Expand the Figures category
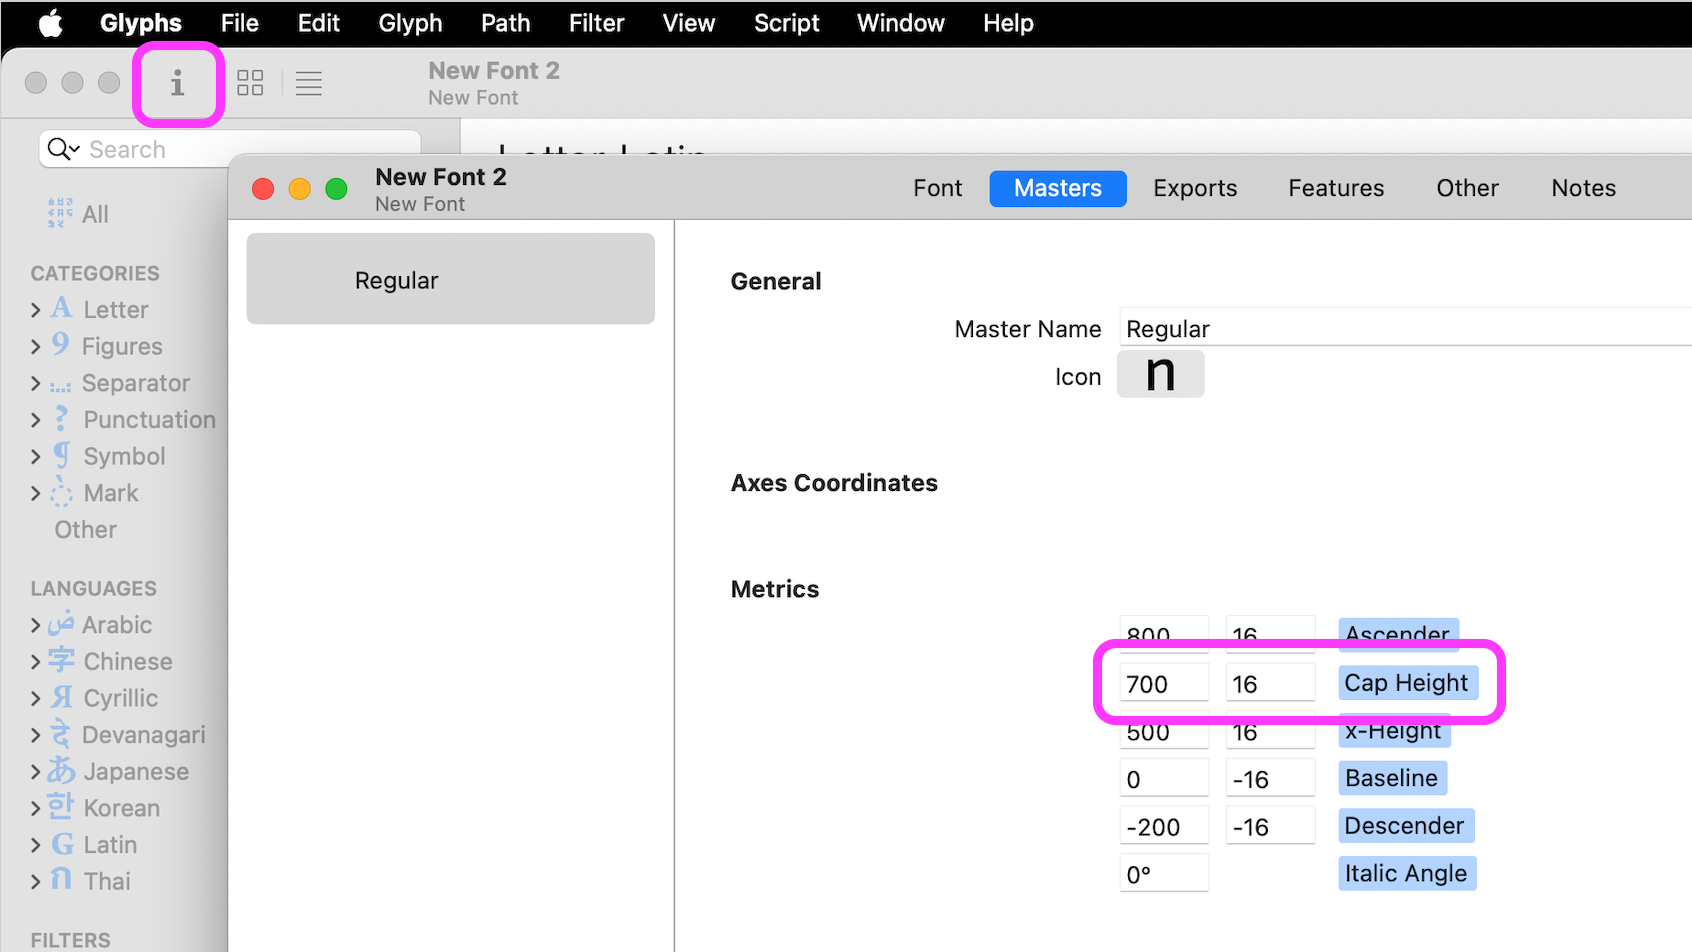1692x952 pixels. [36, 347]
